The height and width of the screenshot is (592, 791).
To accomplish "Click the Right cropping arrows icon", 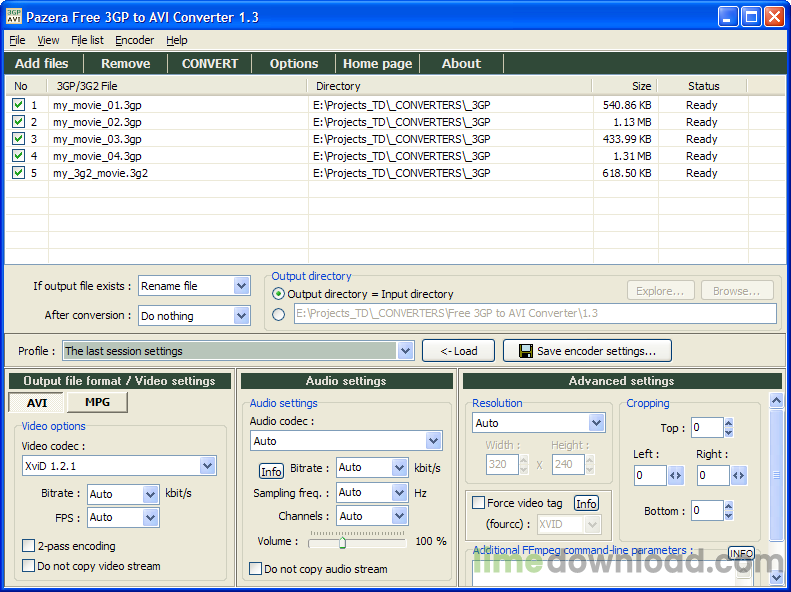I will tap(739, 476).
